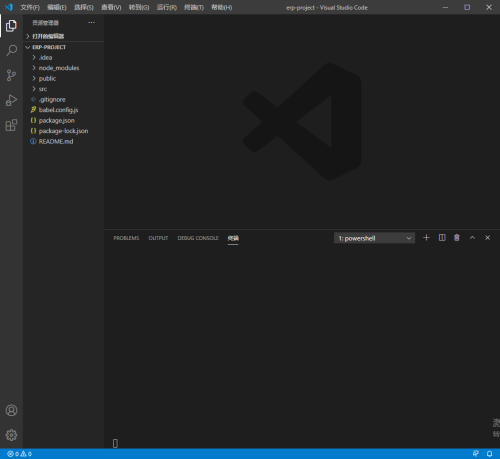Image resolution: width=500 pixels, height=459 pixels.
Task: Open the Run (R) menu
Action: coord(167,7)
